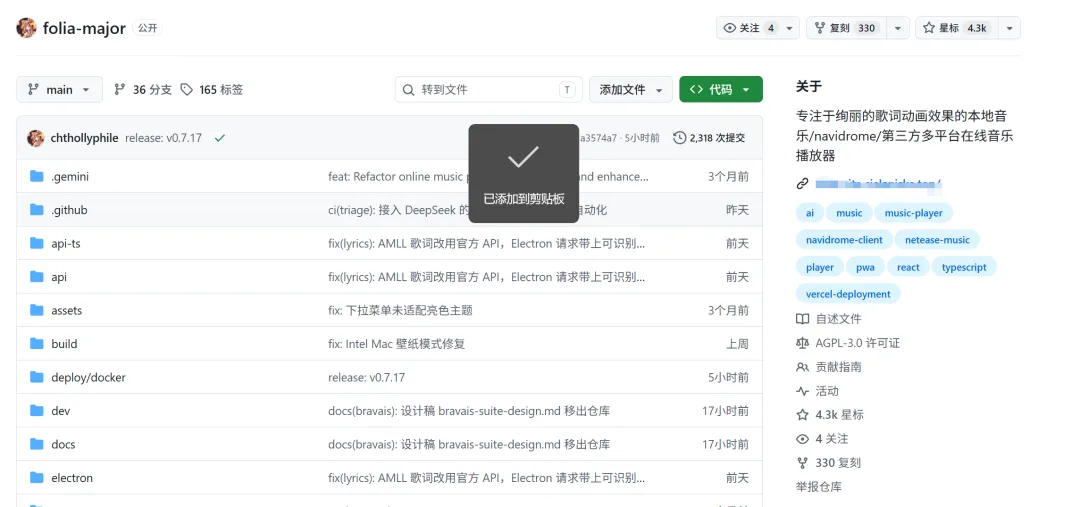Open the electron folder

click(72, 477)
